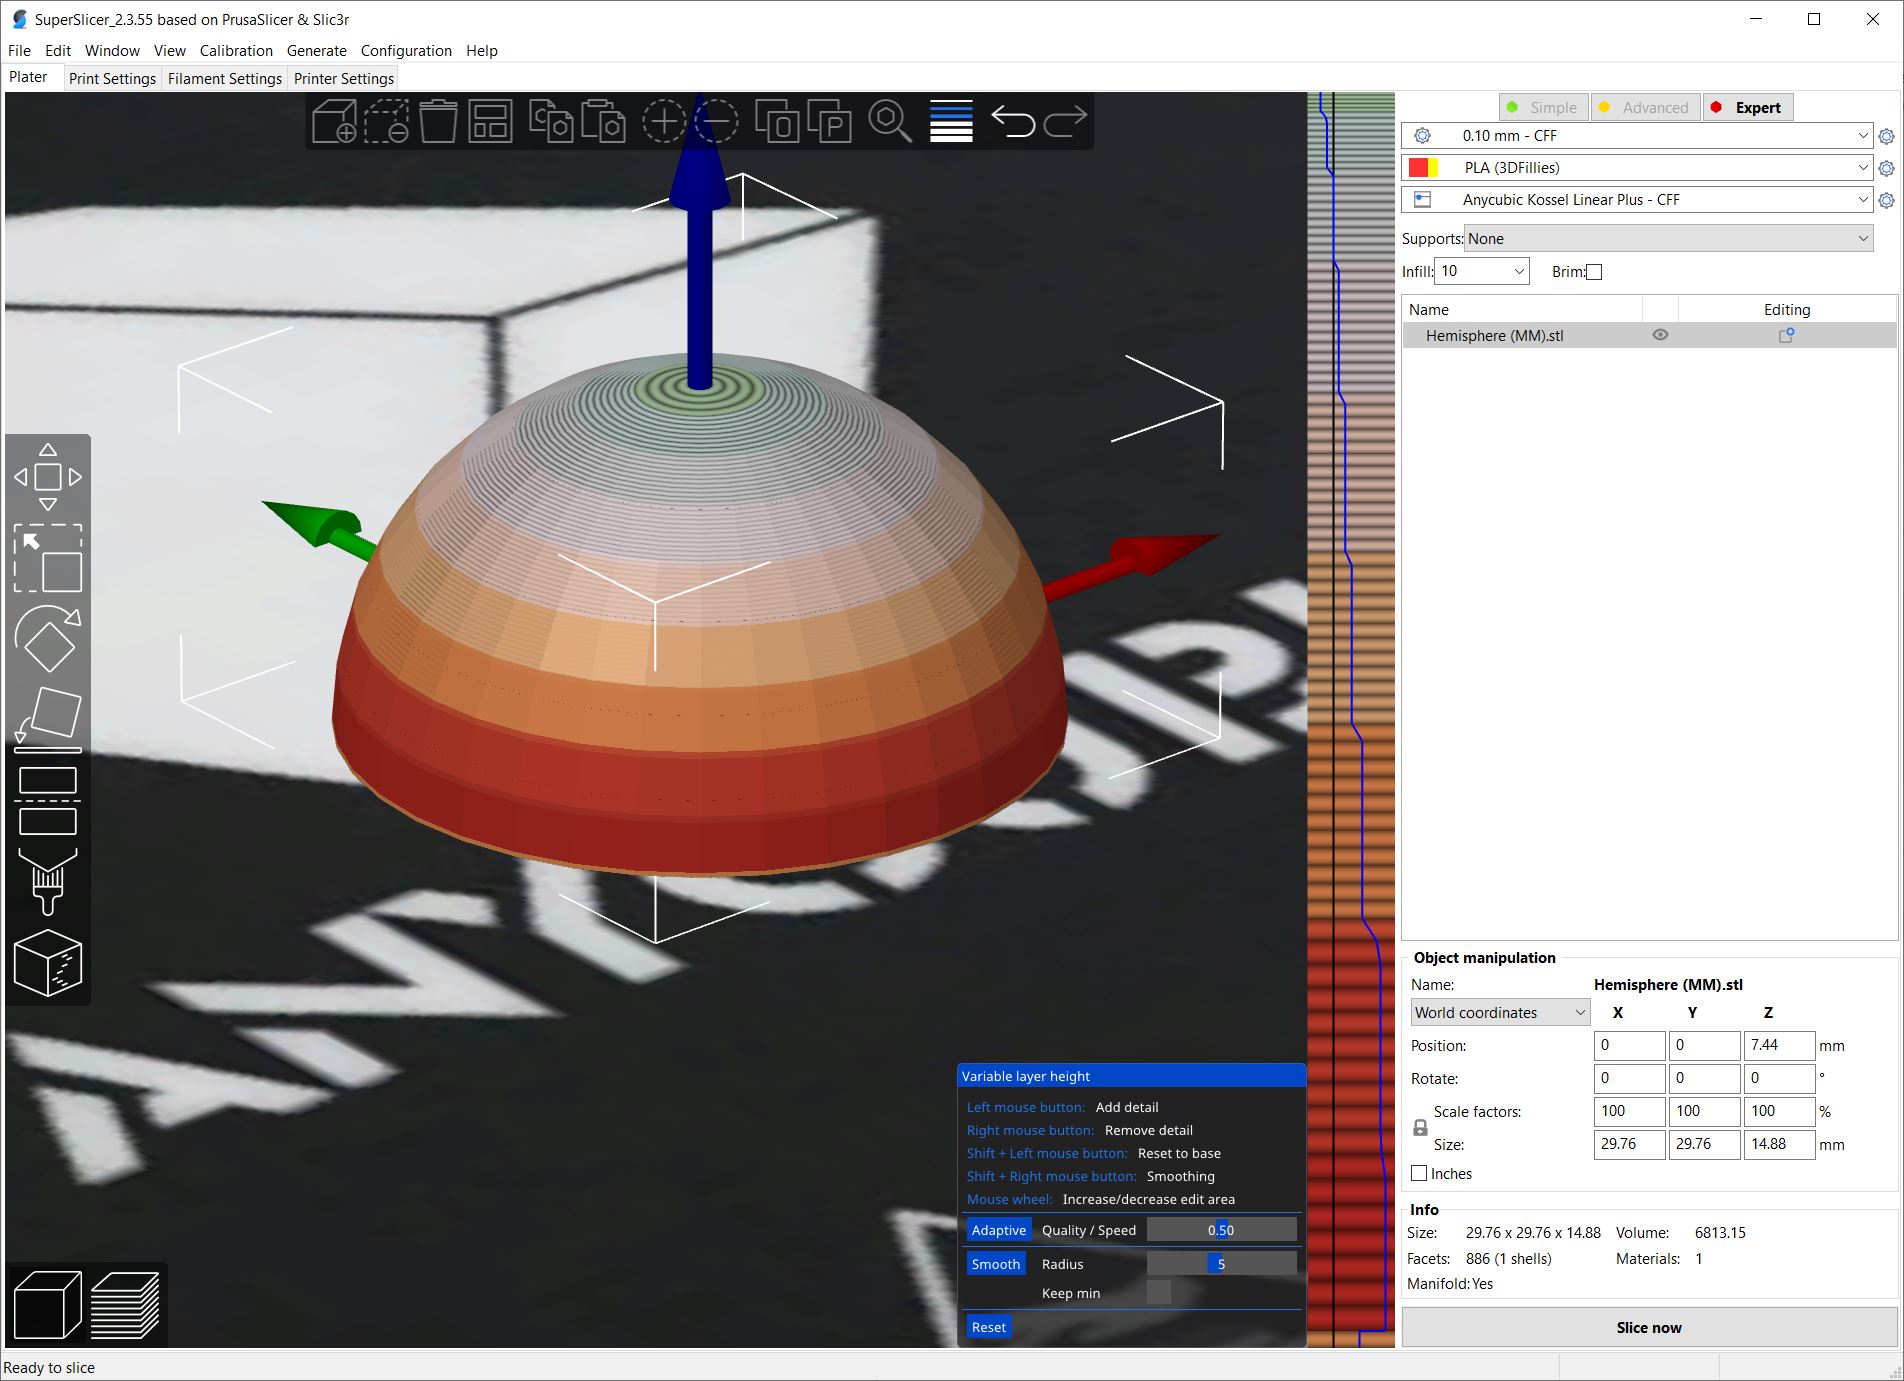The width and height of the screenshot is (1904, 1381).
Task: Open the Calibration menu
Action: pos(236,50)
